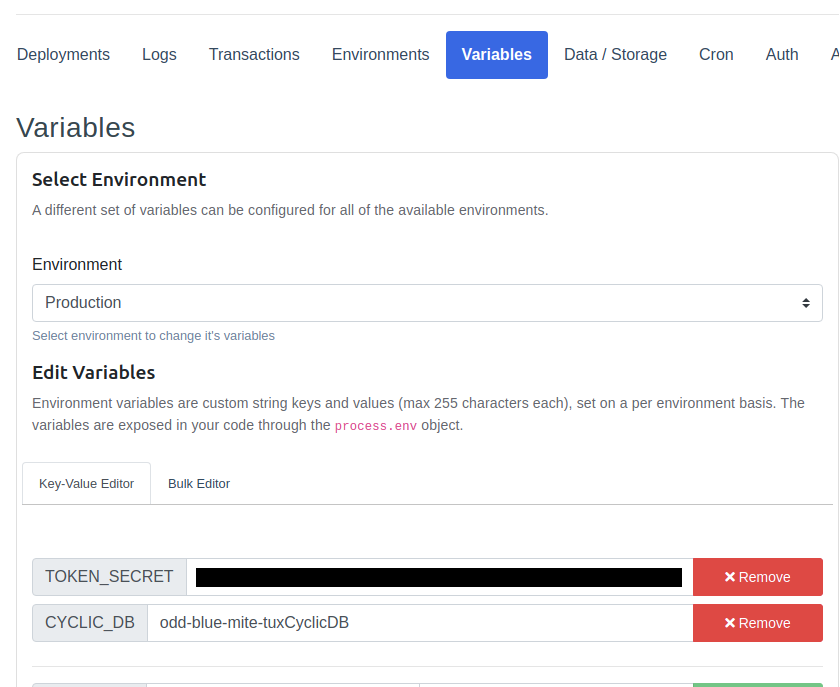Viewport: 840px width, 687px height.
Task: Open the Environments tab
Action: [380, 54]
